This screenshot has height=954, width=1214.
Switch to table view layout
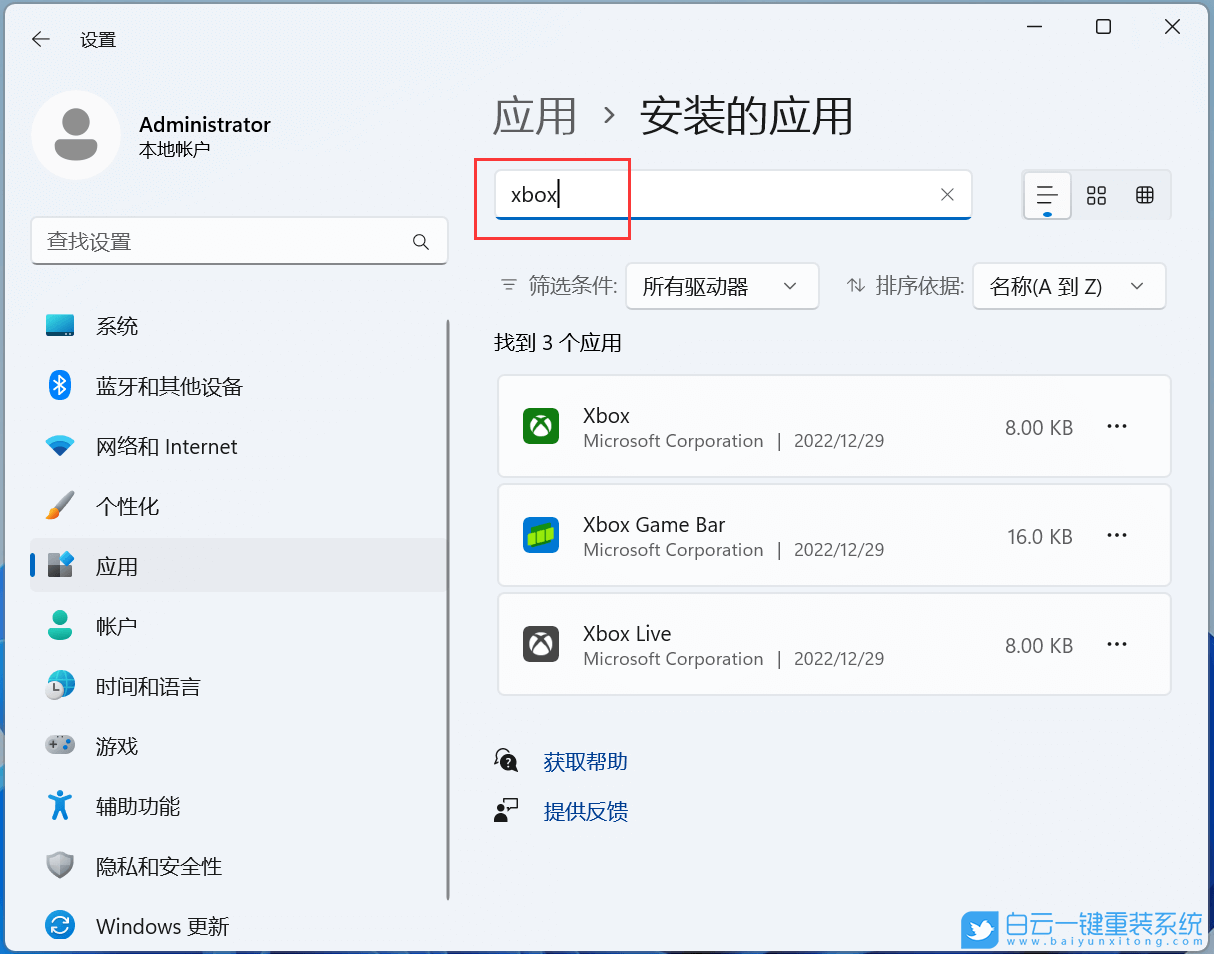pyautogui.click(x=1145, y=195)
